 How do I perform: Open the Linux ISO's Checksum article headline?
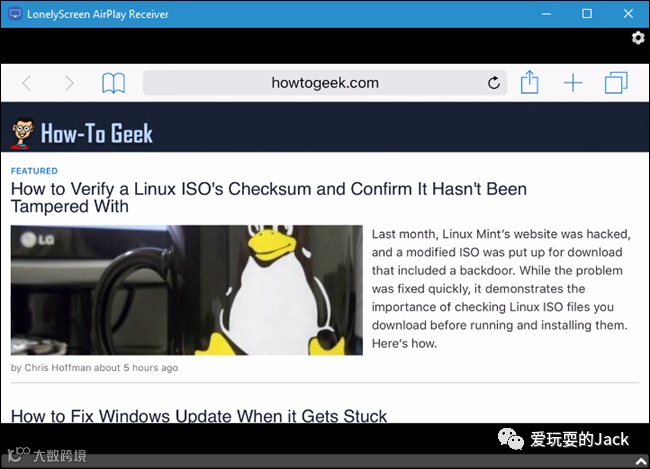click(x=269, y=197)
